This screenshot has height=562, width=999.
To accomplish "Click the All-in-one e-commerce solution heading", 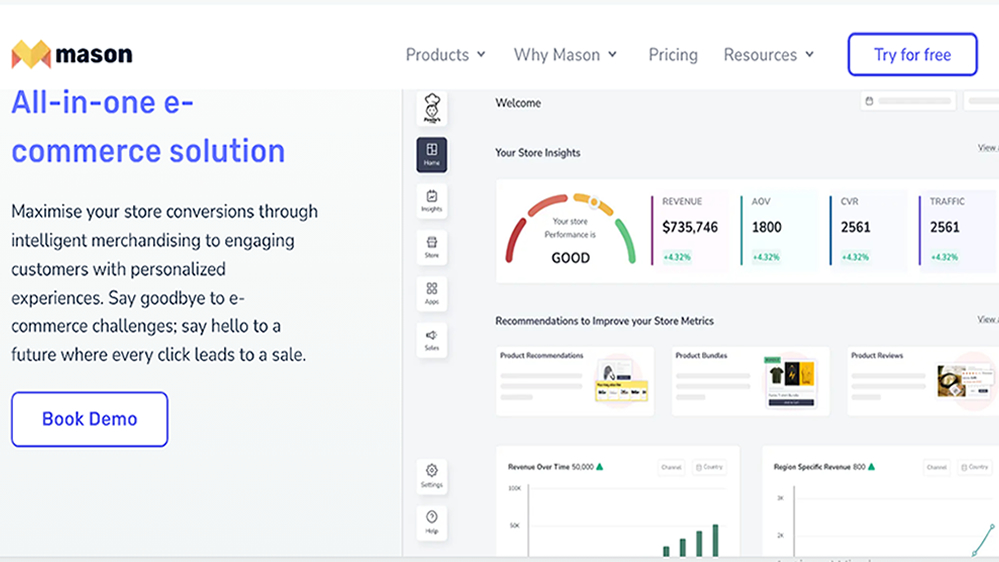I will tap(148, 126).
